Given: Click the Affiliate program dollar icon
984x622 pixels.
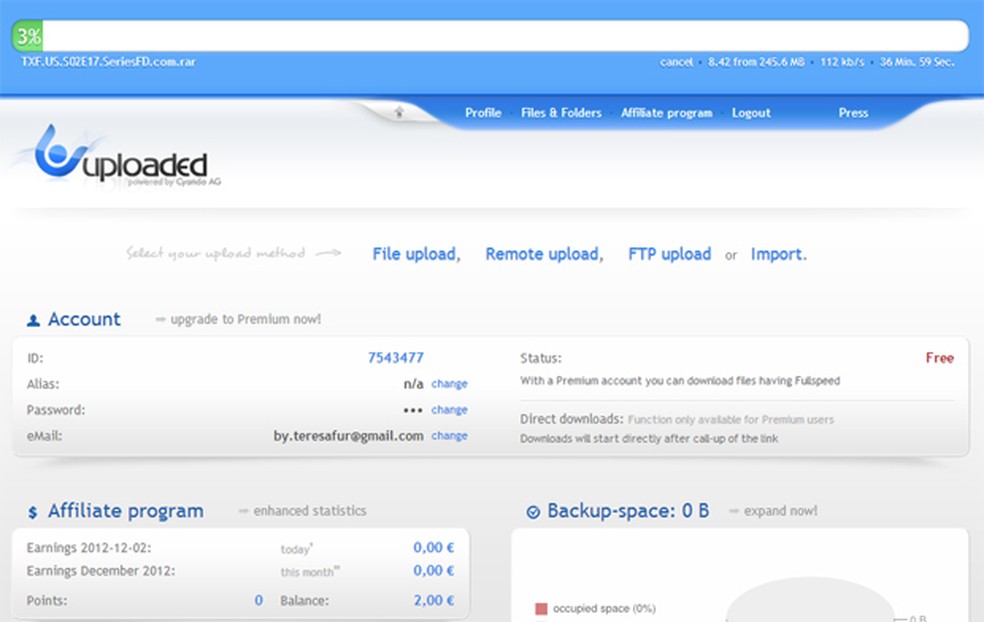Looking at the screenshot, I should (33, 512).
